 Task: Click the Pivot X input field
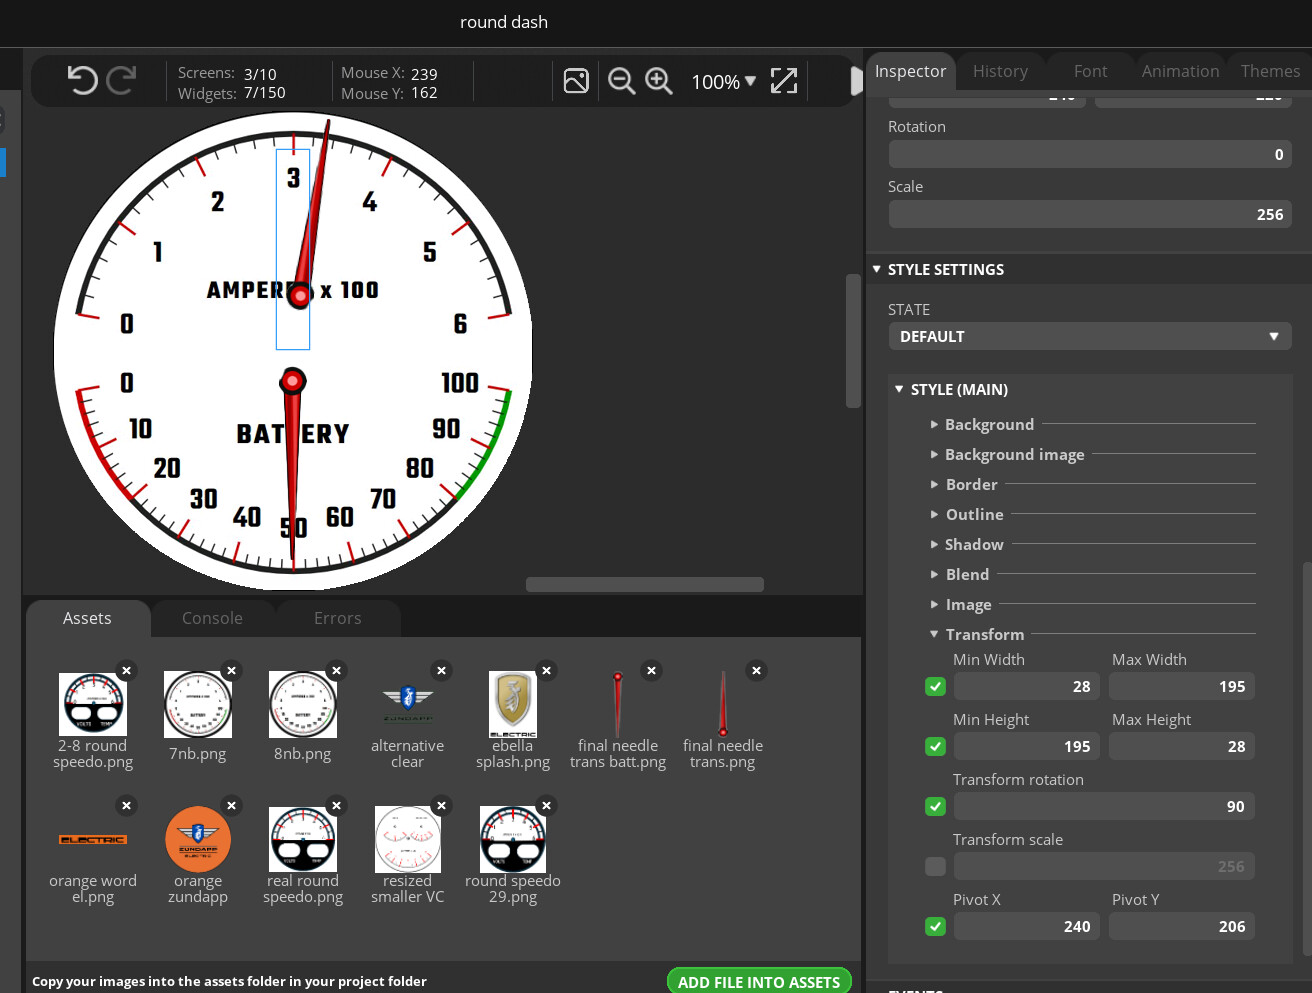(1026, 927)
